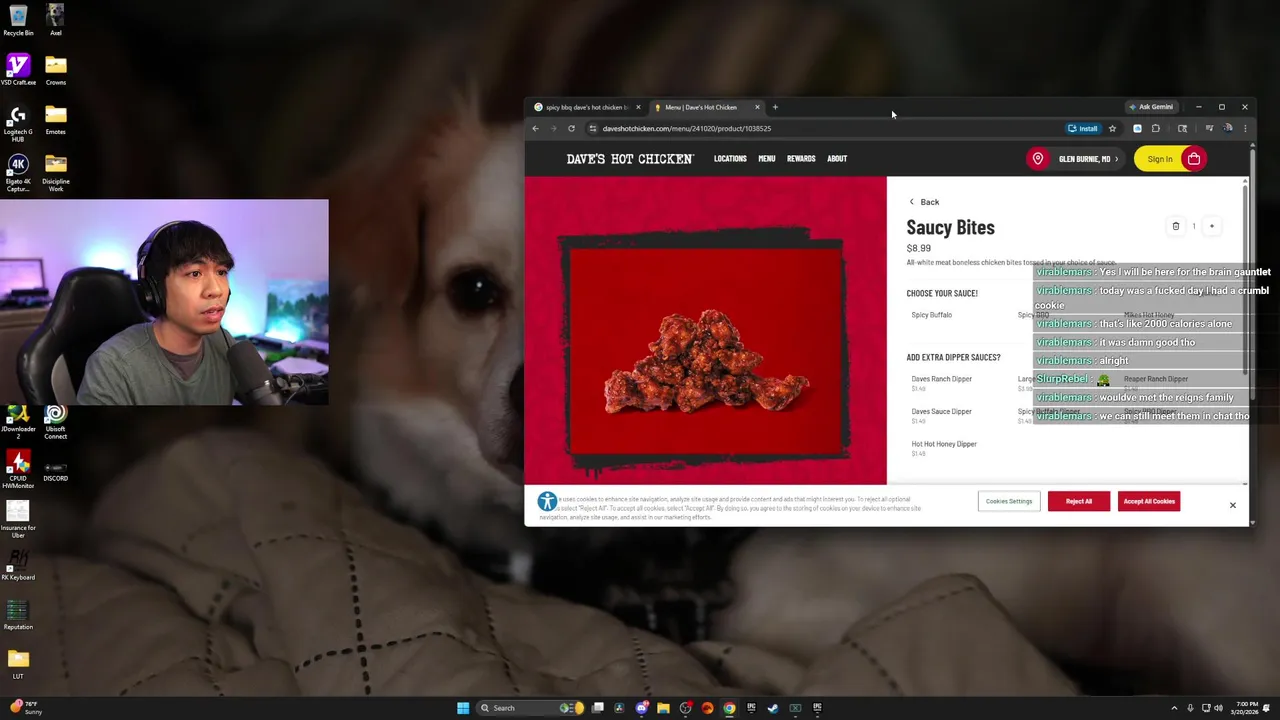Launch Ubisoft Connect desktop icon
The width and height of the screenshot is (1280, 720).
[56, 422]
